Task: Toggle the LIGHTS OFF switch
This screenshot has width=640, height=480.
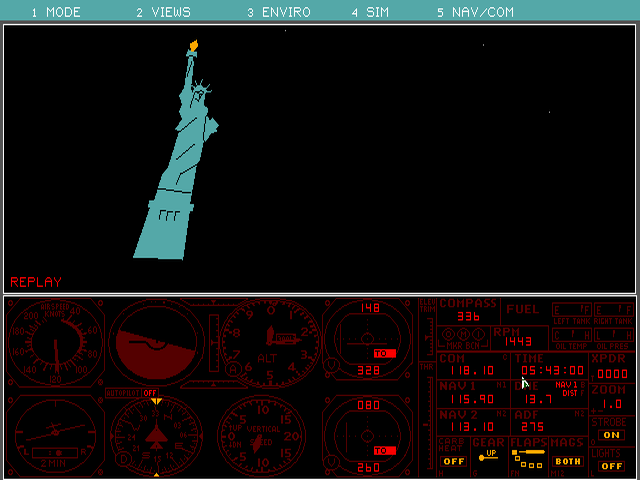Action: (611, 466)
